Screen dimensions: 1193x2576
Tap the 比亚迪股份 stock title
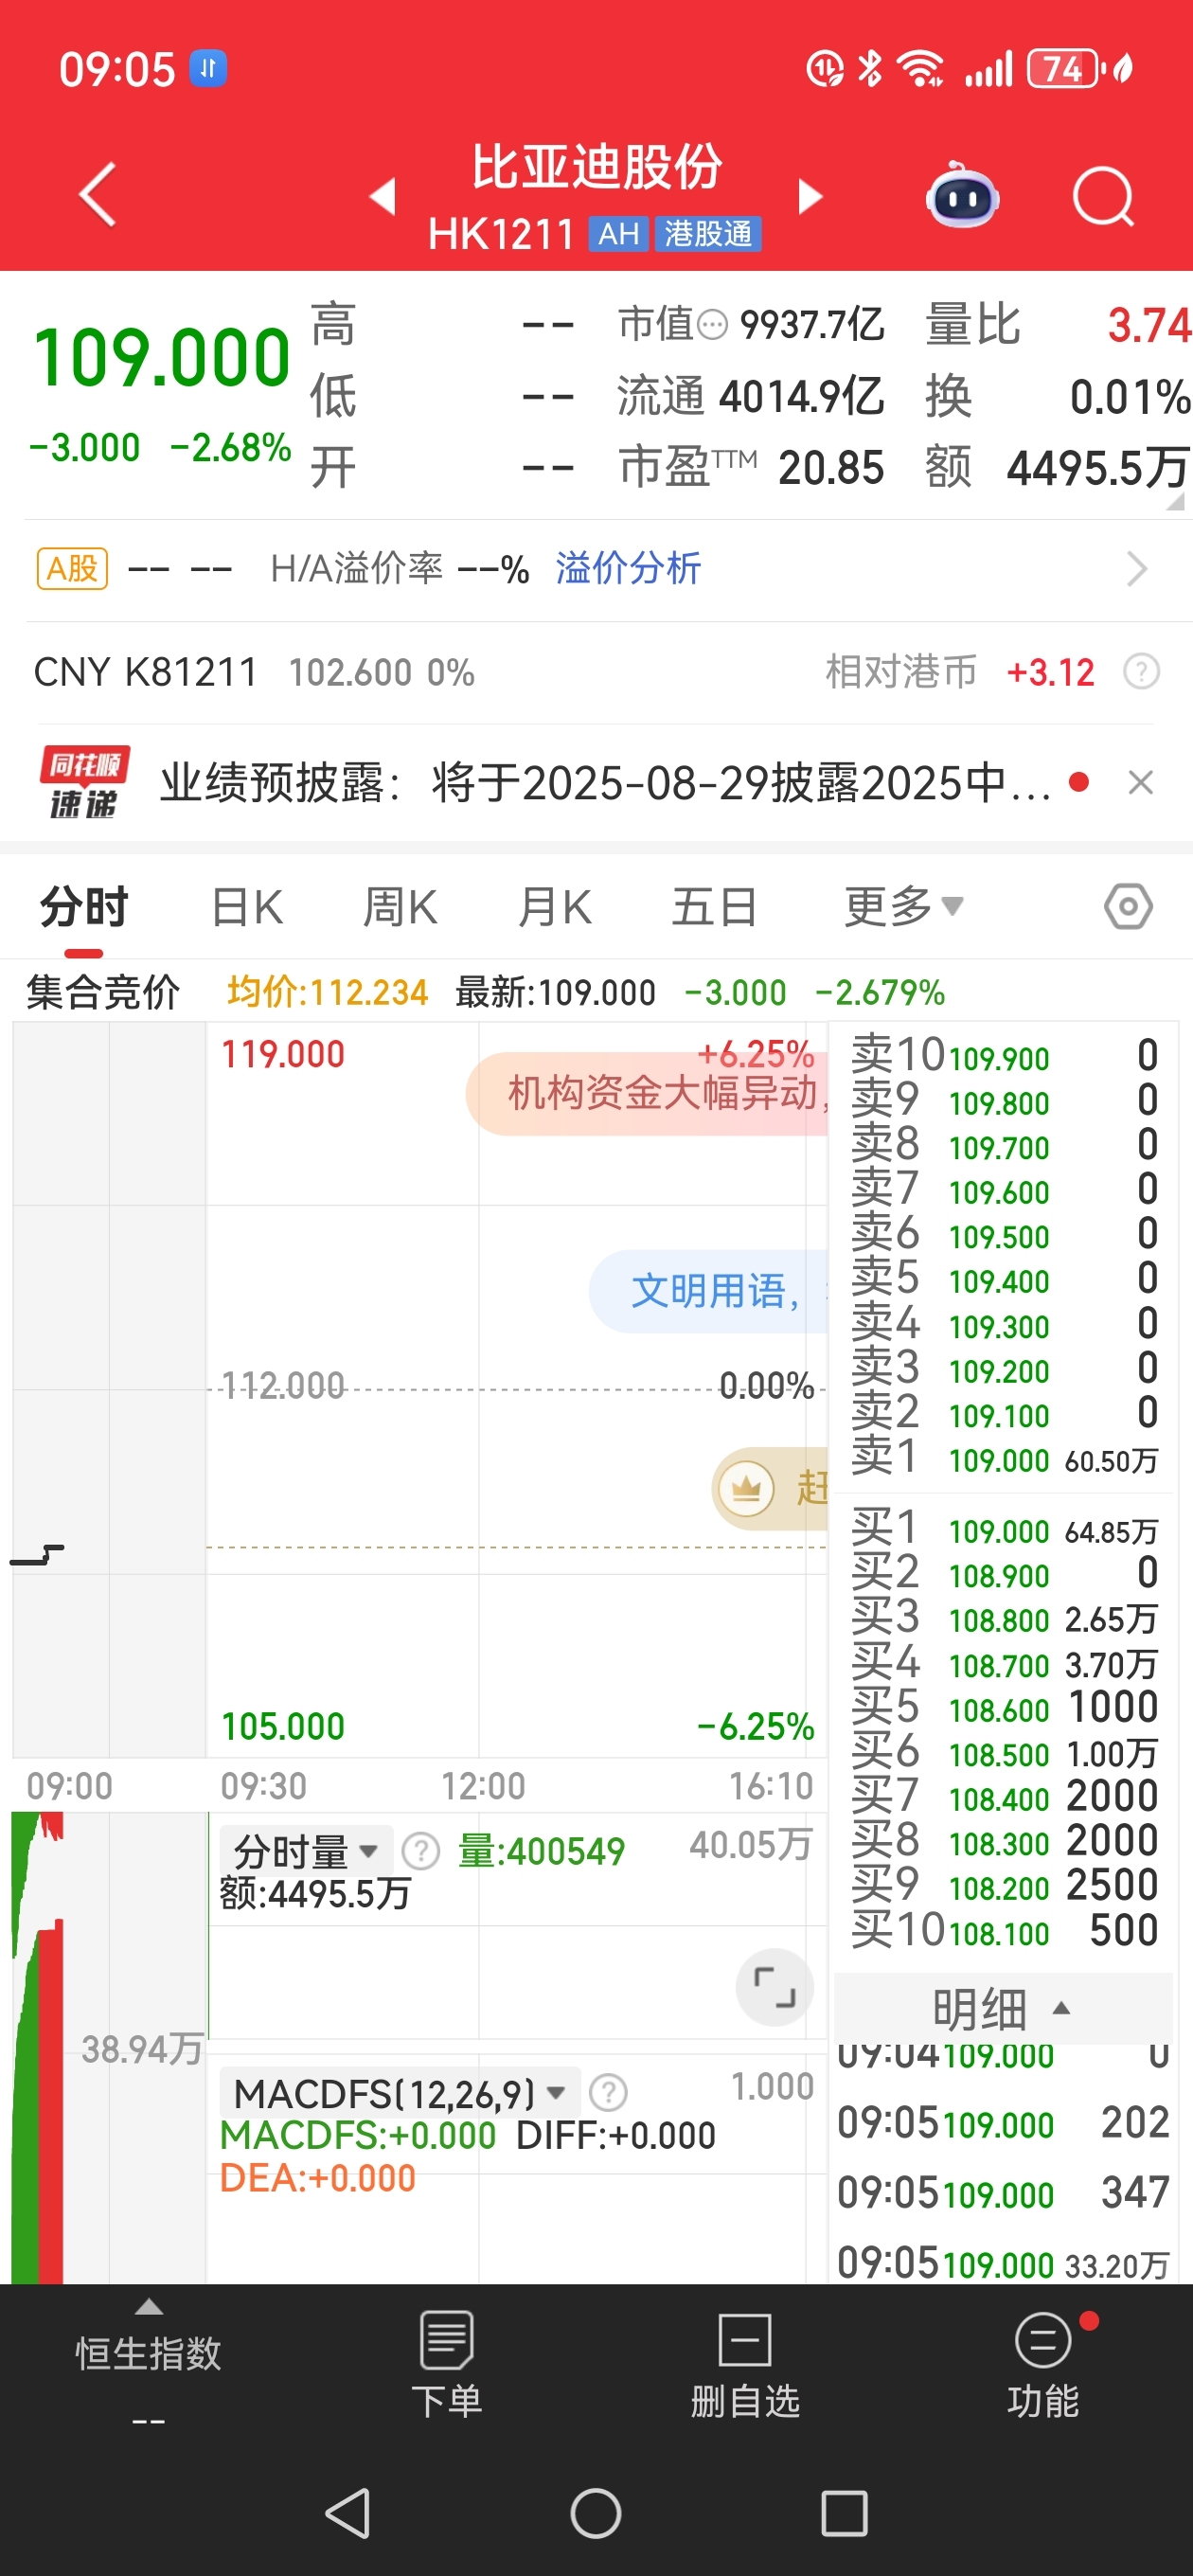596,166
